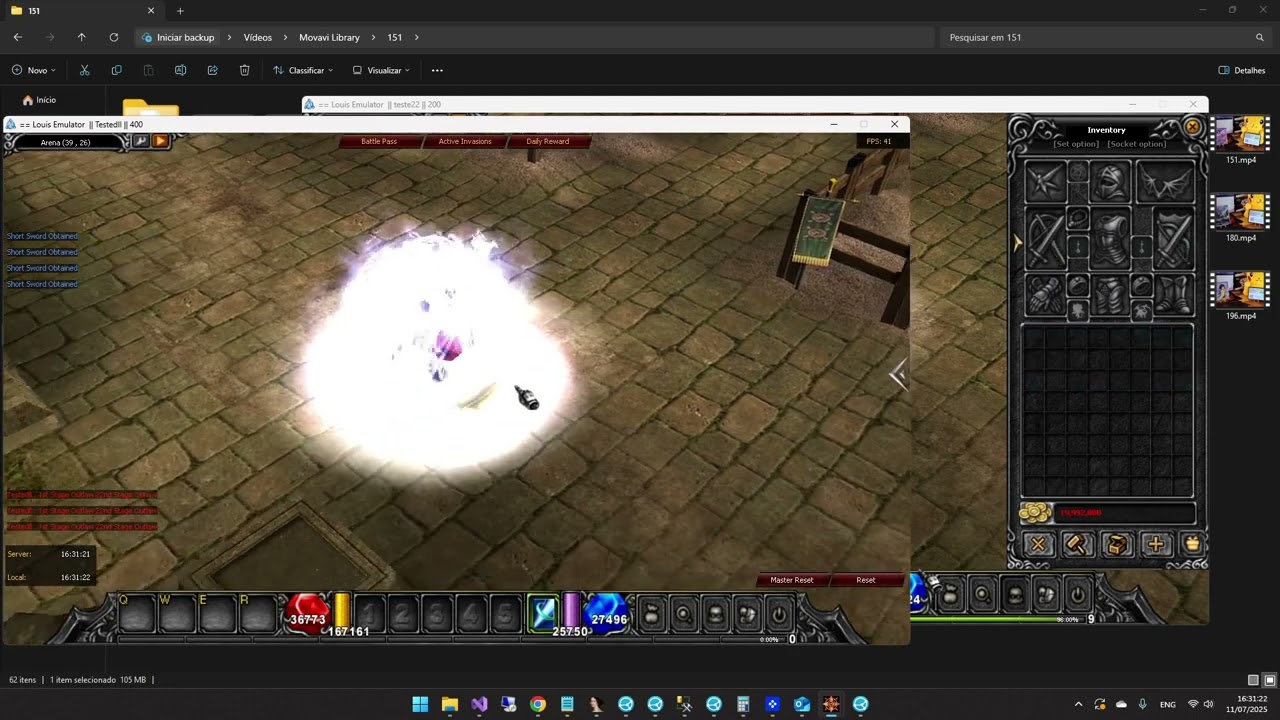The width and height of the screenshot is (1280, 720).
Task: Select the helmet equipment slot
Action: (1109, 183)
